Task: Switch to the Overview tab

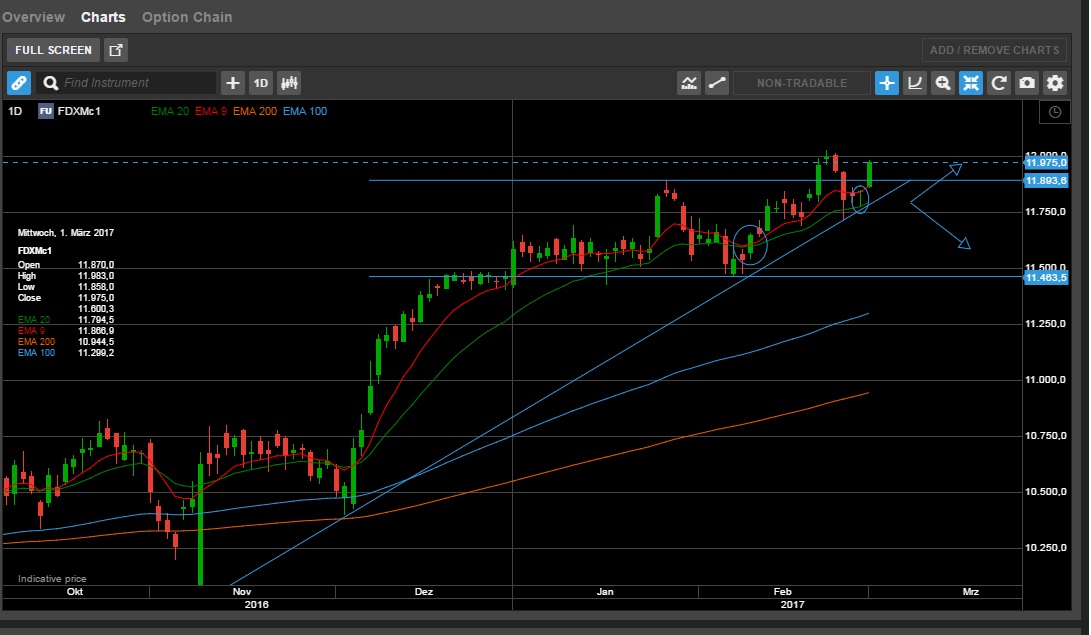Action: (x=33, y=17)
